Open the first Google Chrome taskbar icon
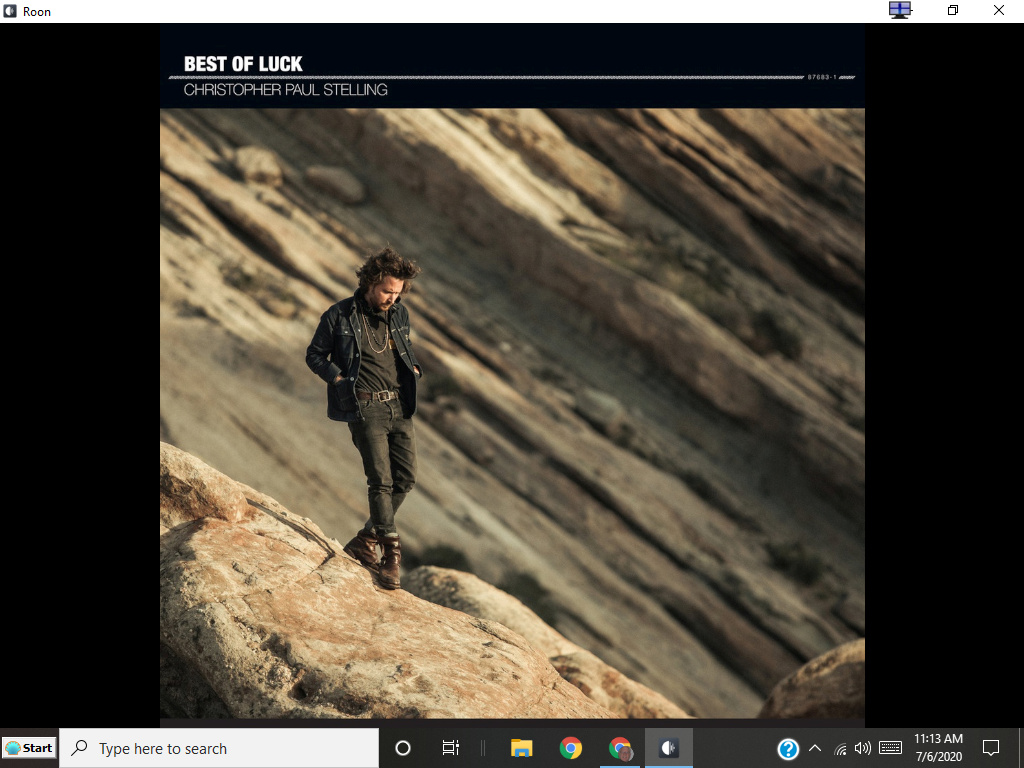The image size is (1024, 768). (570, 748)
